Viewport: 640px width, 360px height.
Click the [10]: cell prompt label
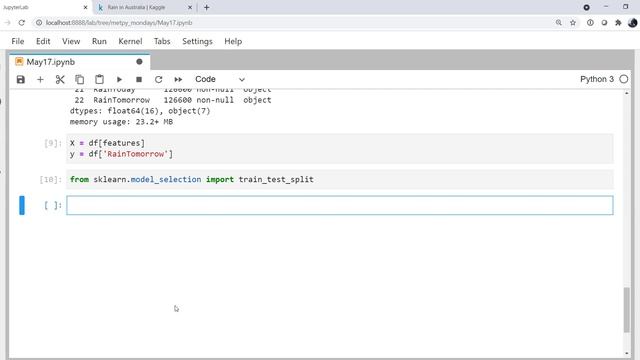[51, 180]
